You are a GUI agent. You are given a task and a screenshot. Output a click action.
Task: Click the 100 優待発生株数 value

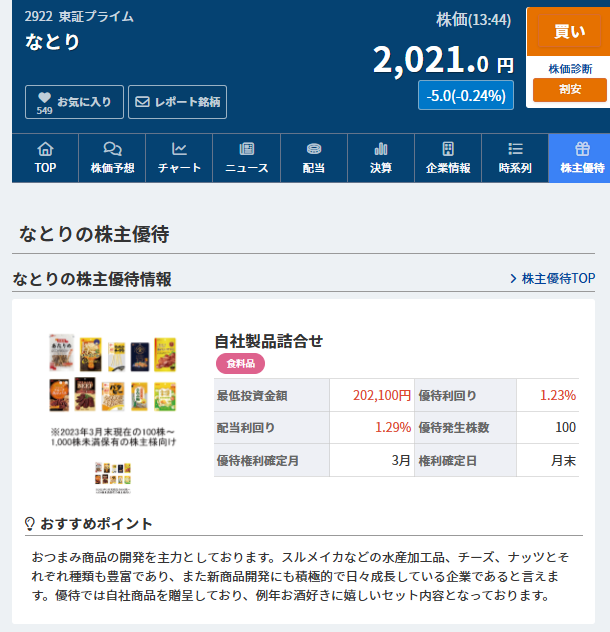(x=565, y=428)
